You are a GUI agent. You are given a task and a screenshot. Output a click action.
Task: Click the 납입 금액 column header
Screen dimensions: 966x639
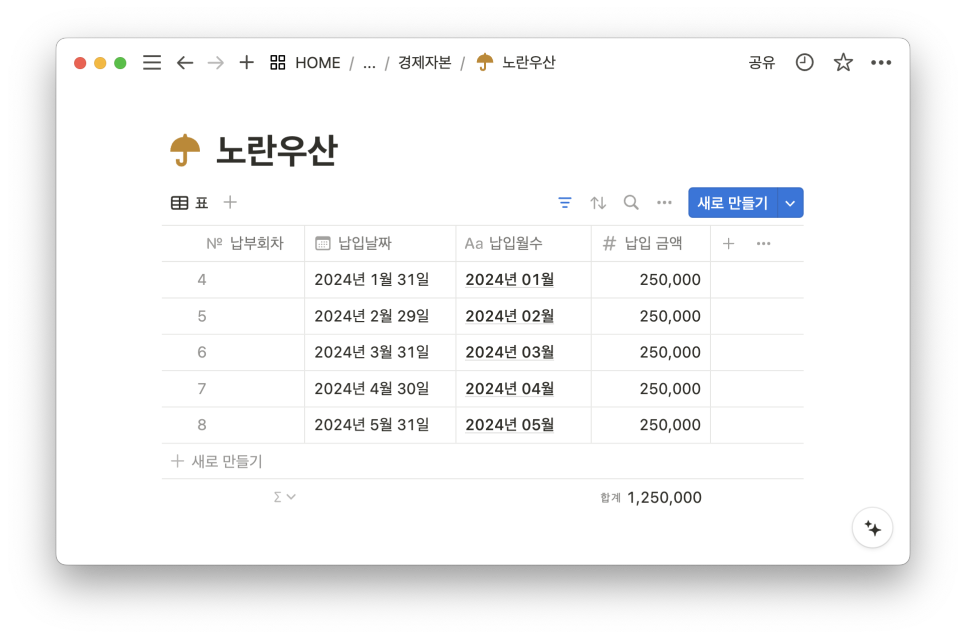651,243
